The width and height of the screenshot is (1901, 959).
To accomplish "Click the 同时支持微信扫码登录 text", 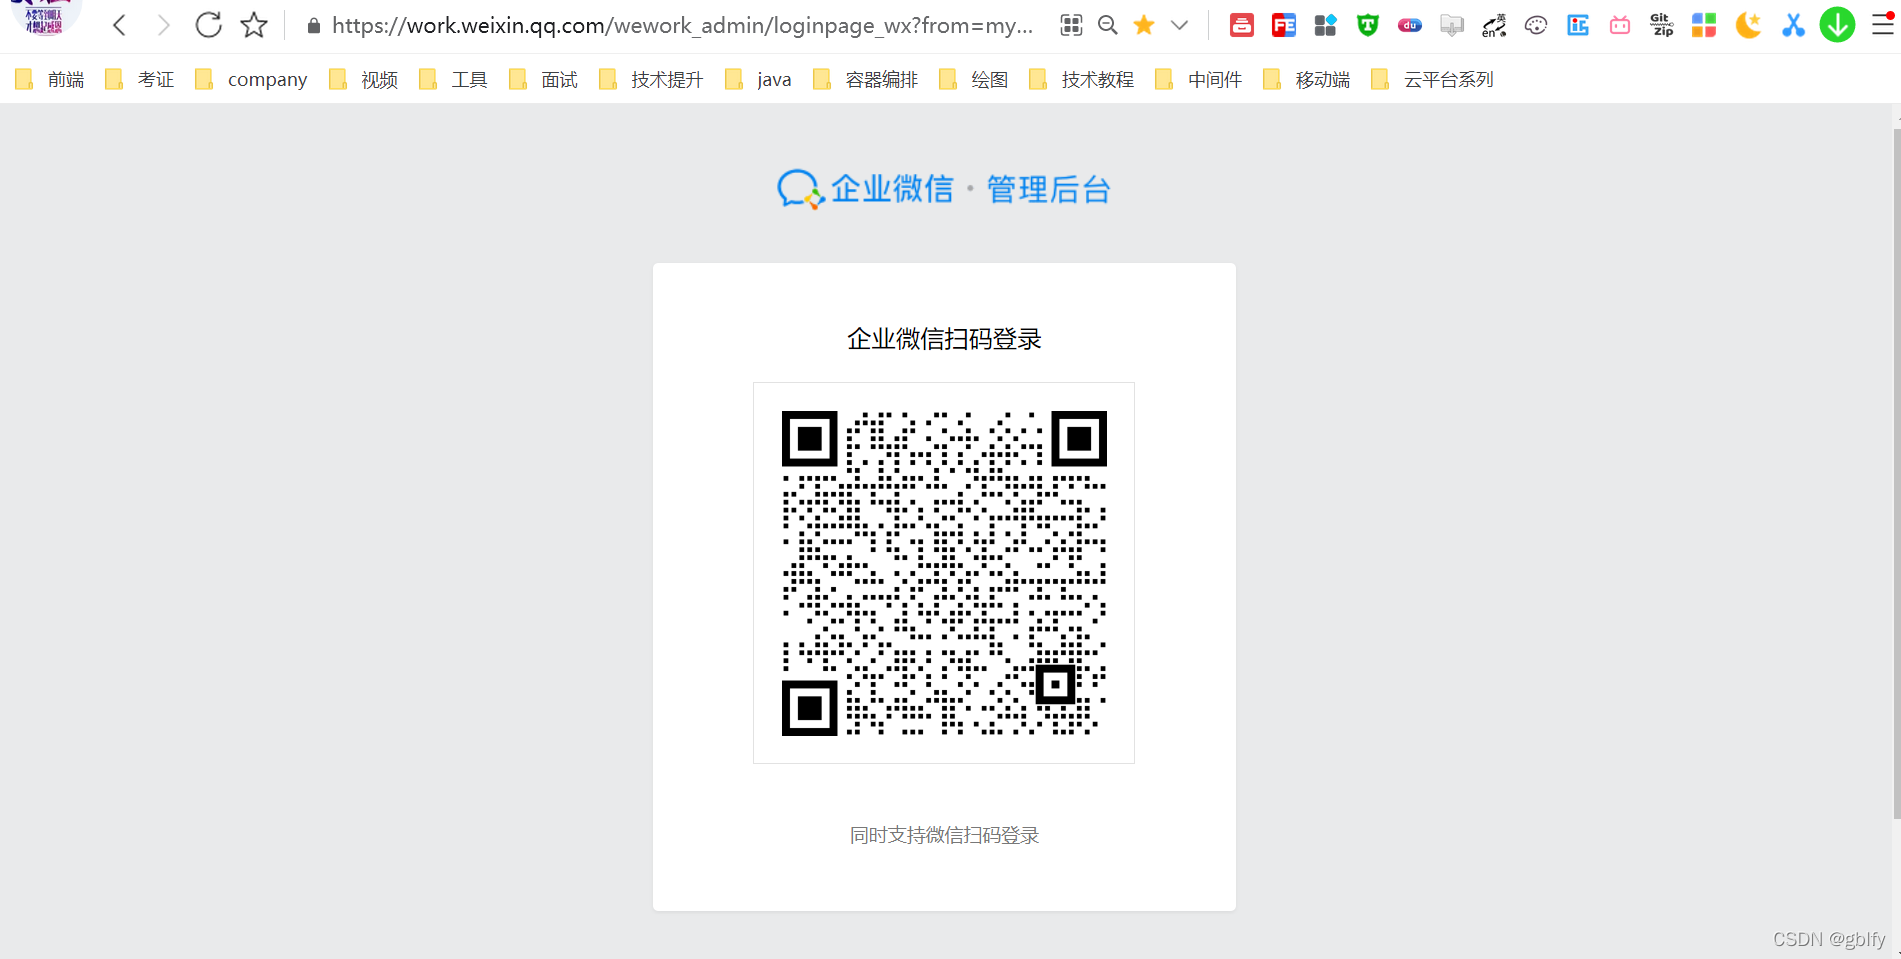I will point(944,835).
